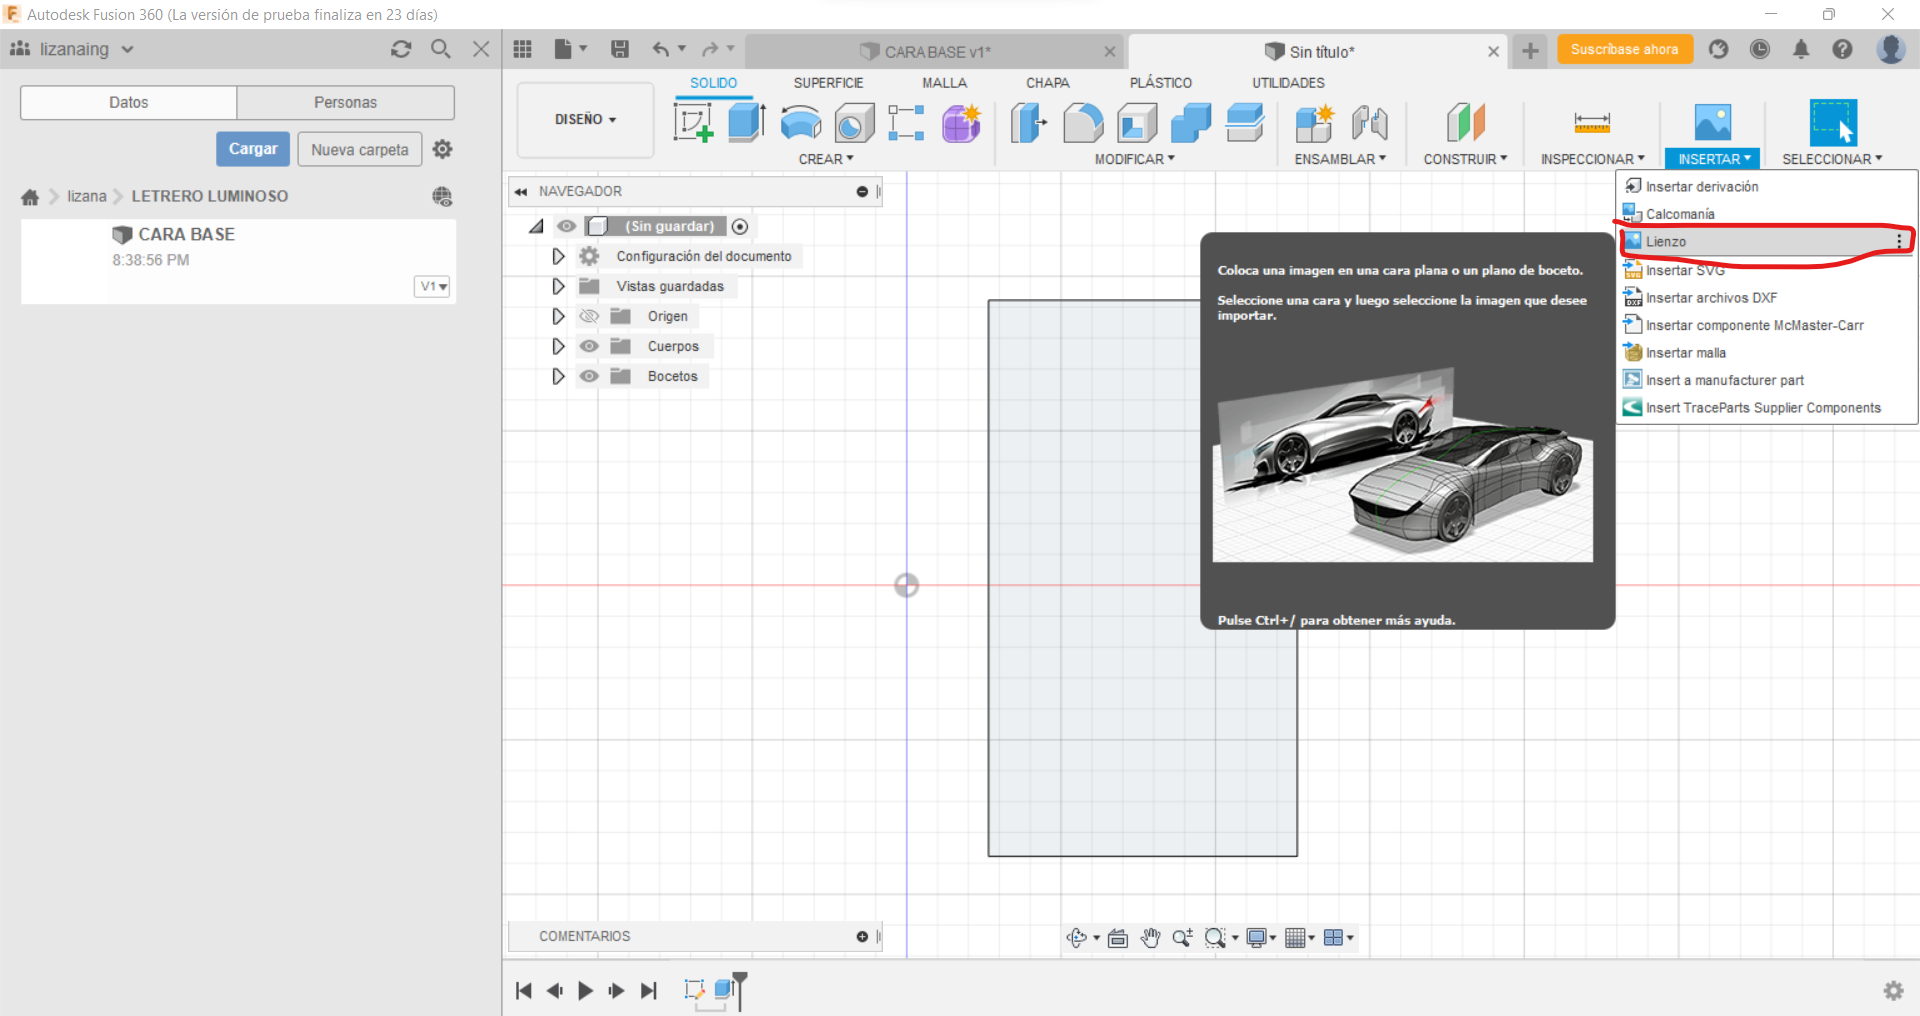Click the Create Sketch tool icon

coord(693,123)
